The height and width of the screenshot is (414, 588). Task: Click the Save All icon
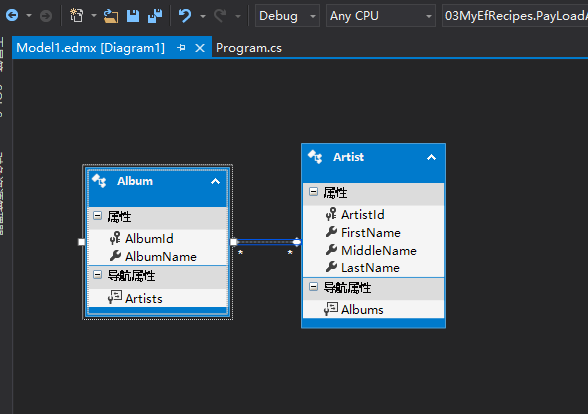click(155, 16)
